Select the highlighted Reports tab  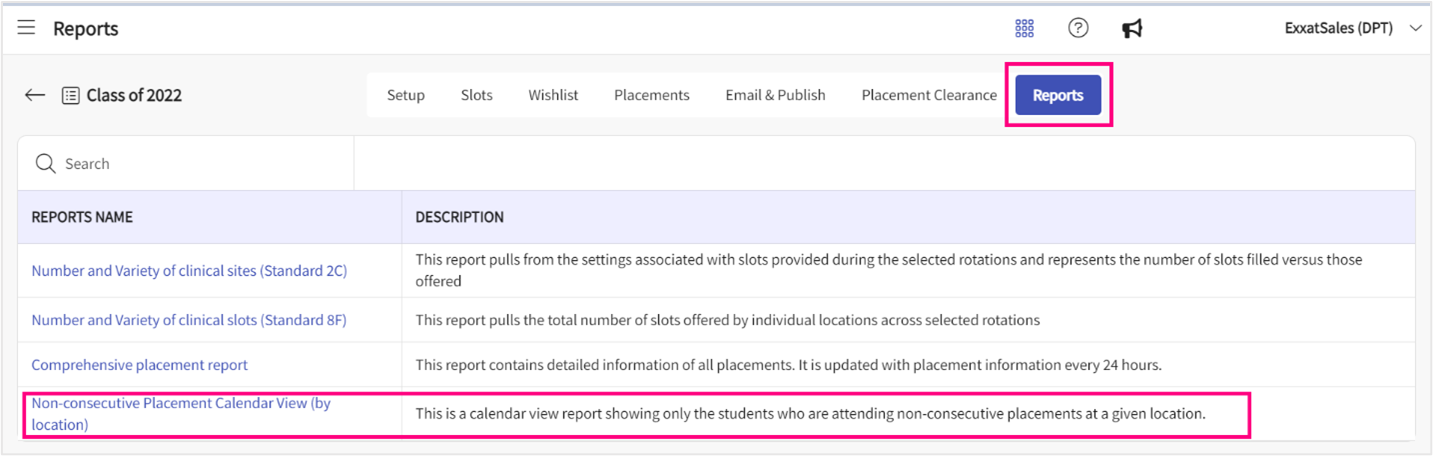coord(1058,95)
